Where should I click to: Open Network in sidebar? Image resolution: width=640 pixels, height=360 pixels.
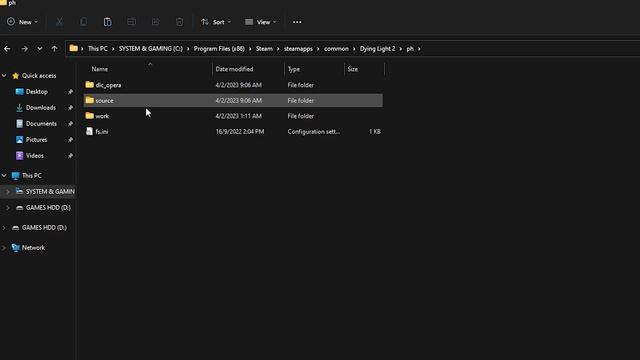coord(33,248)
